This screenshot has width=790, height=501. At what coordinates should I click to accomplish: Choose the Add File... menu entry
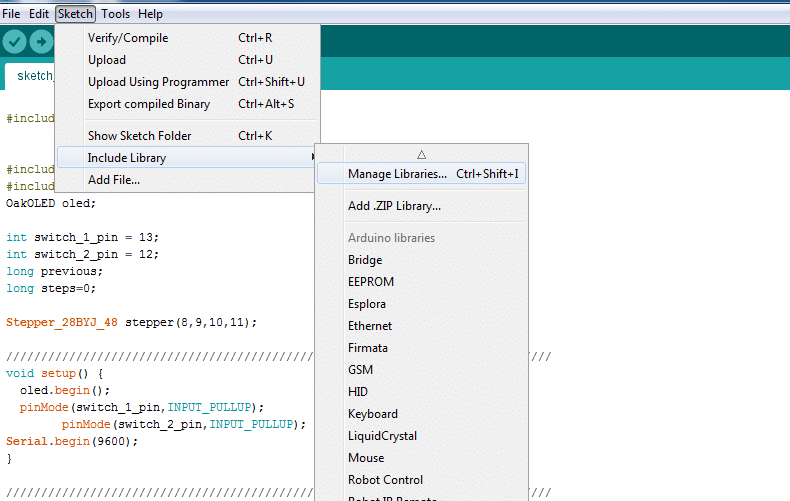coord(114,180)
